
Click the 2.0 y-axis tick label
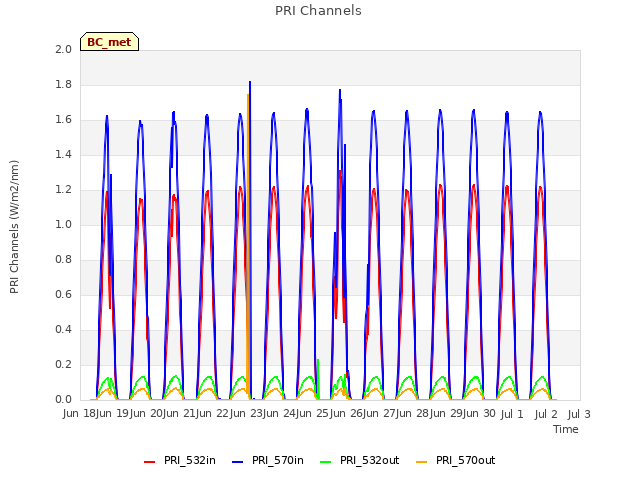click(64, 49)
